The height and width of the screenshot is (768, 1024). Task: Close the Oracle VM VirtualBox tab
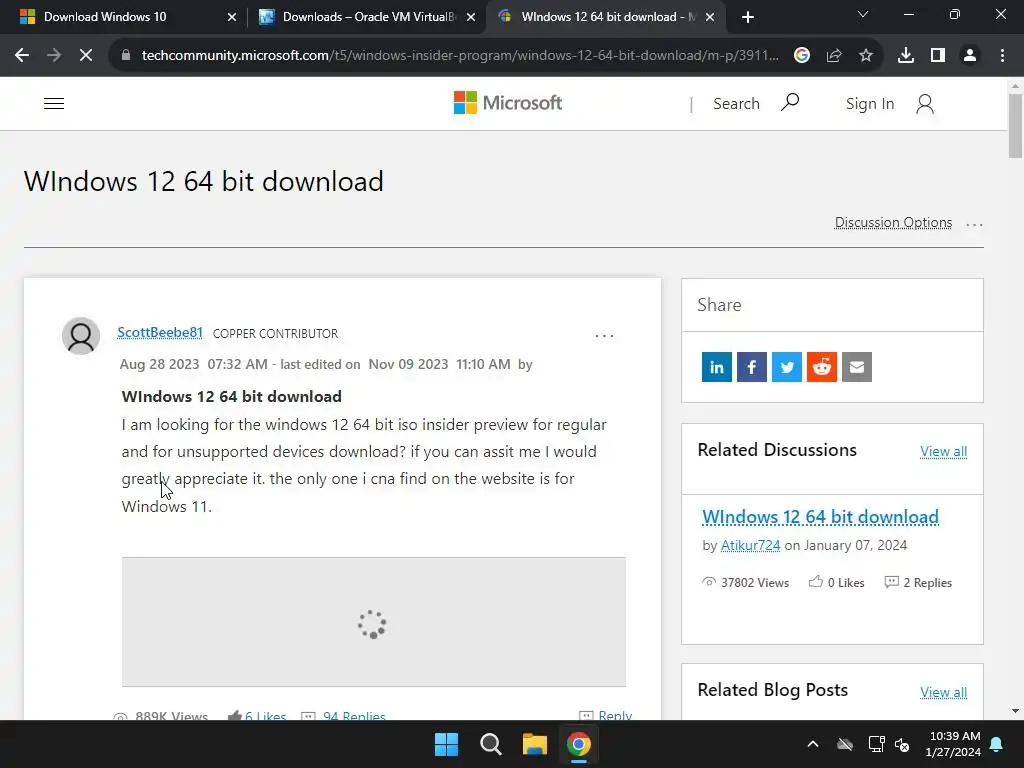pos(471,17)
